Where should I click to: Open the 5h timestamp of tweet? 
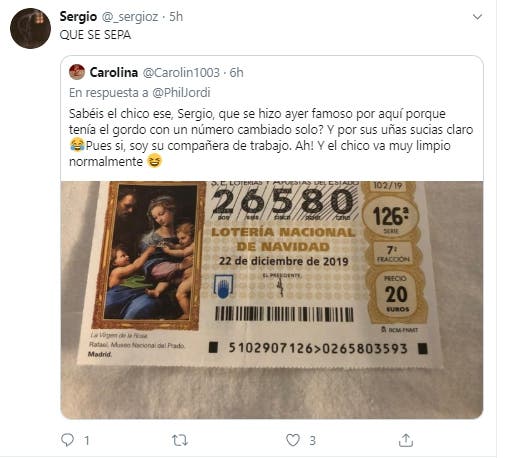[176, 17]
